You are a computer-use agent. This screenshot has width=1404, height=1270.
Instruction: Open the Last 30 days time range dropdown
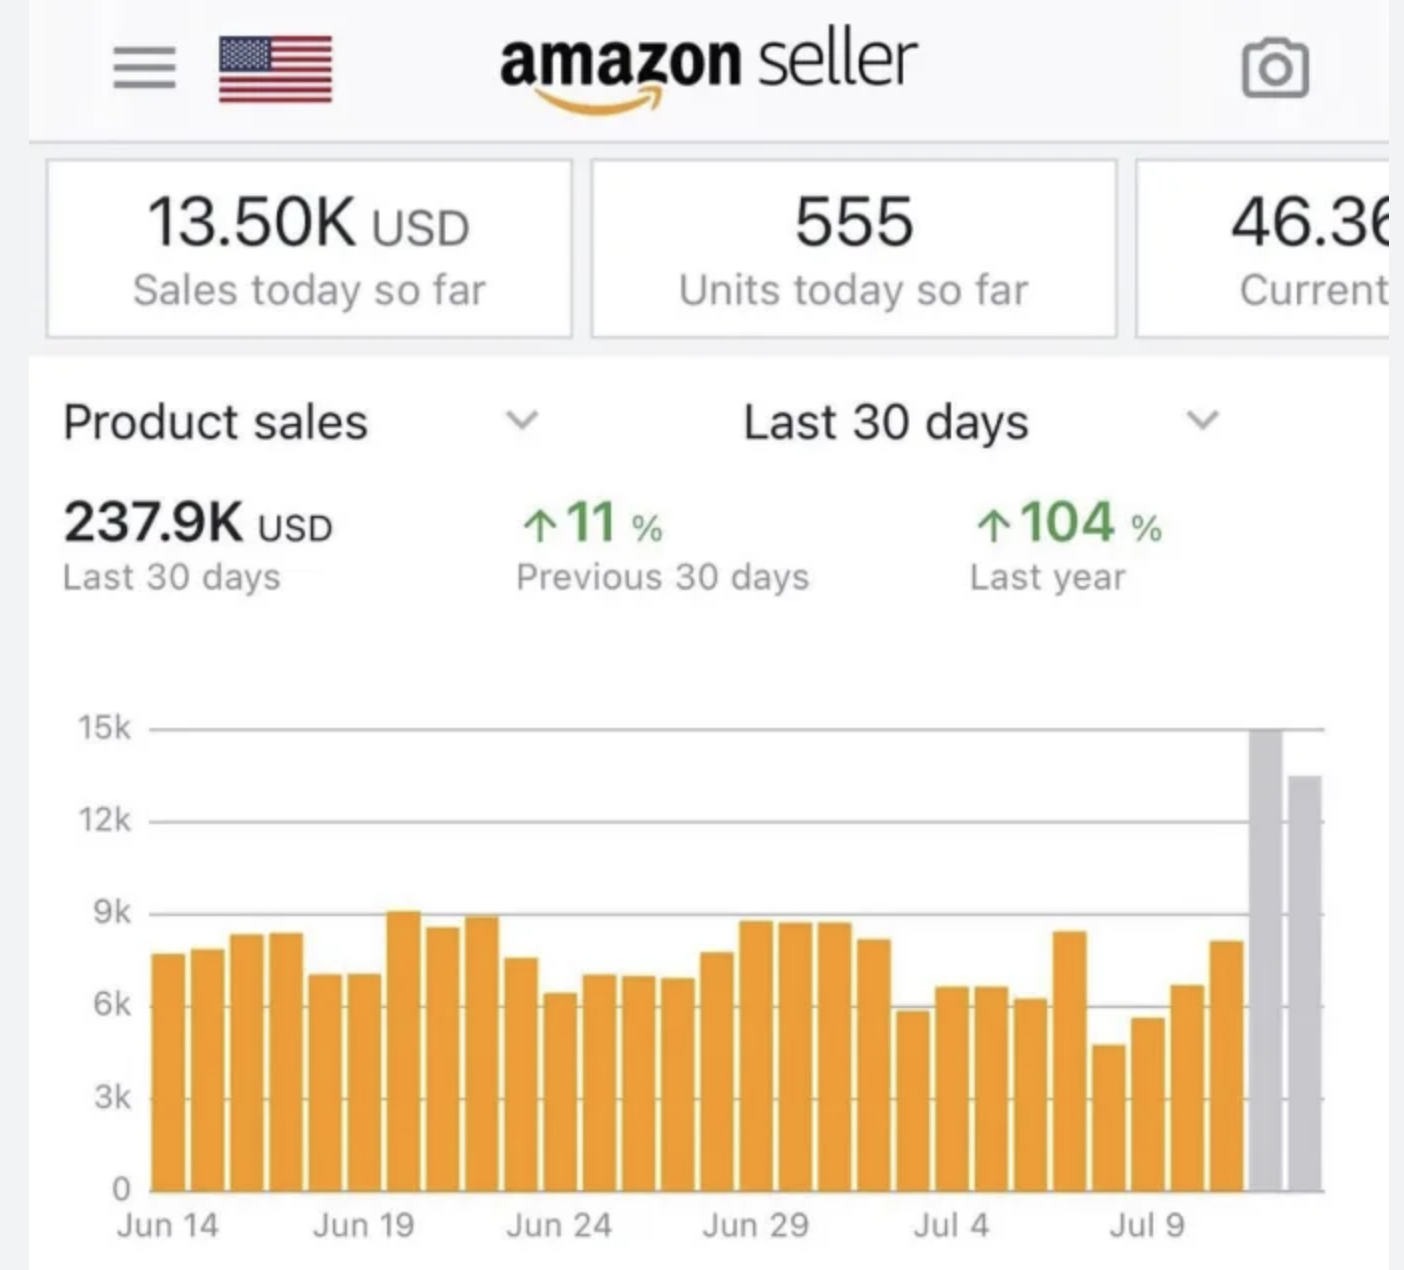coord(1201,421)
